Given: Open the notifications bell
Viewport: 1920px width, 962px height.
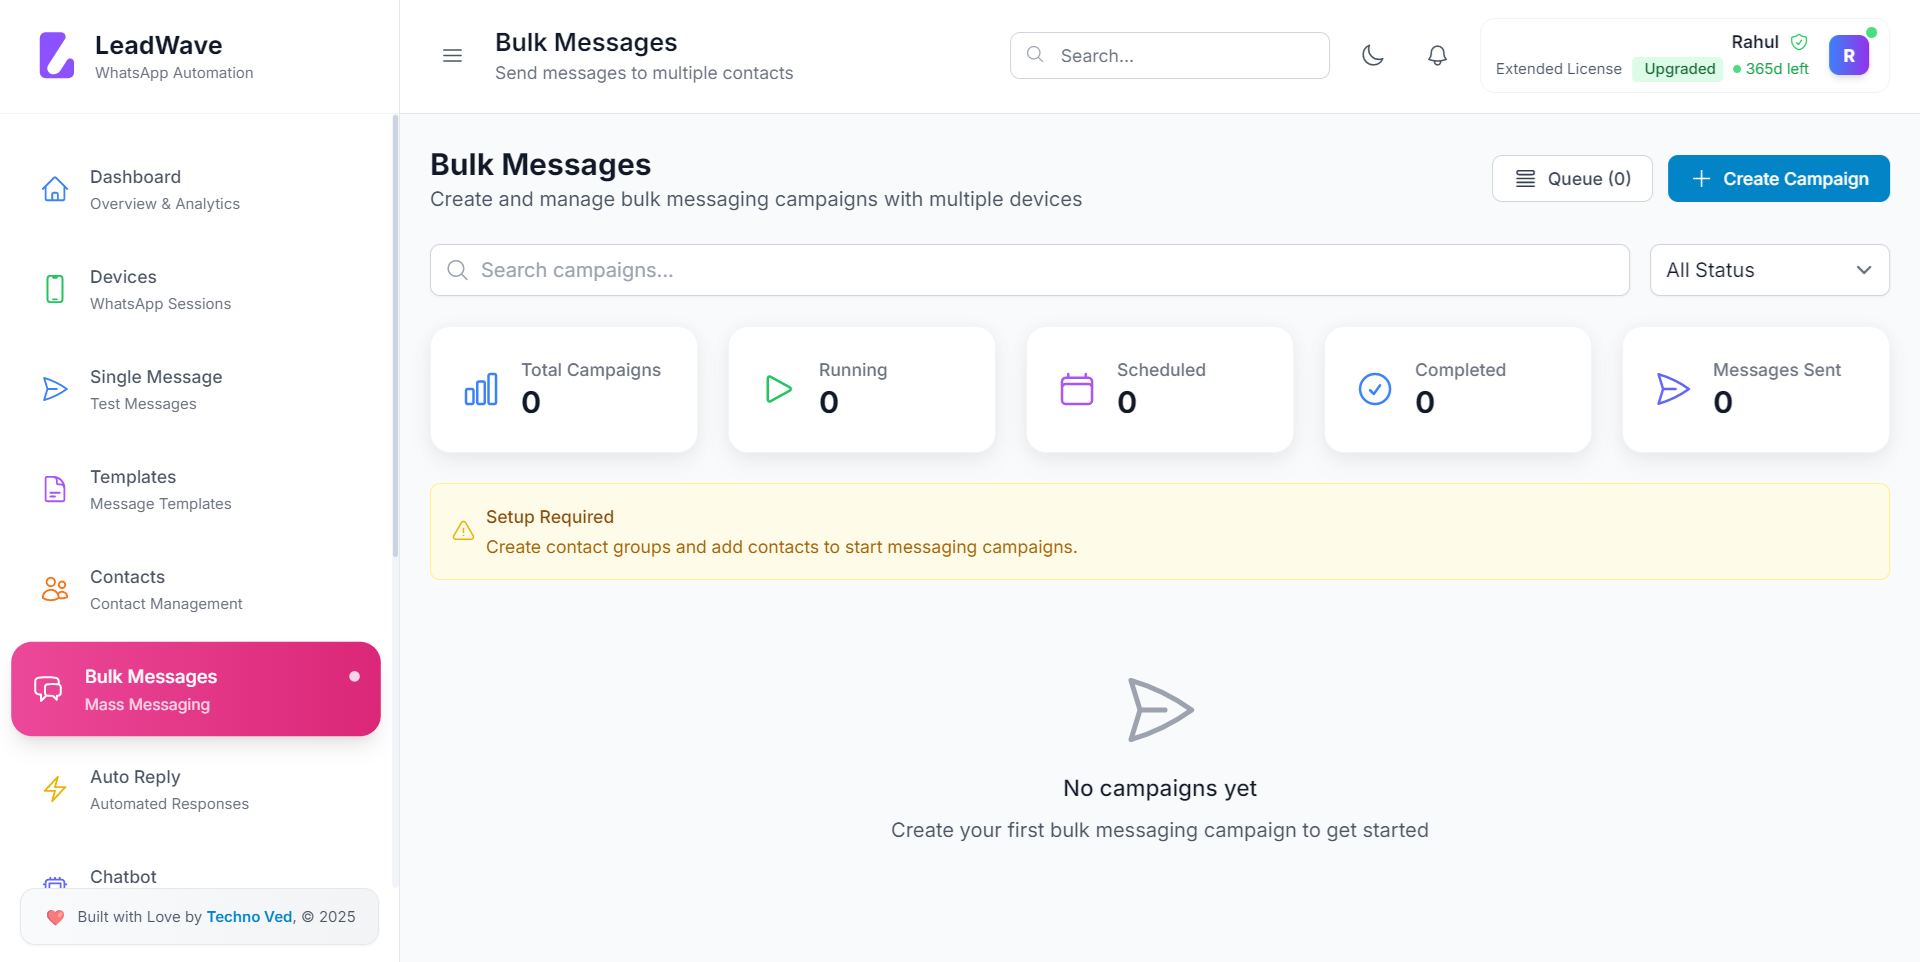Looking at the screenshot, I should 1437,55.
